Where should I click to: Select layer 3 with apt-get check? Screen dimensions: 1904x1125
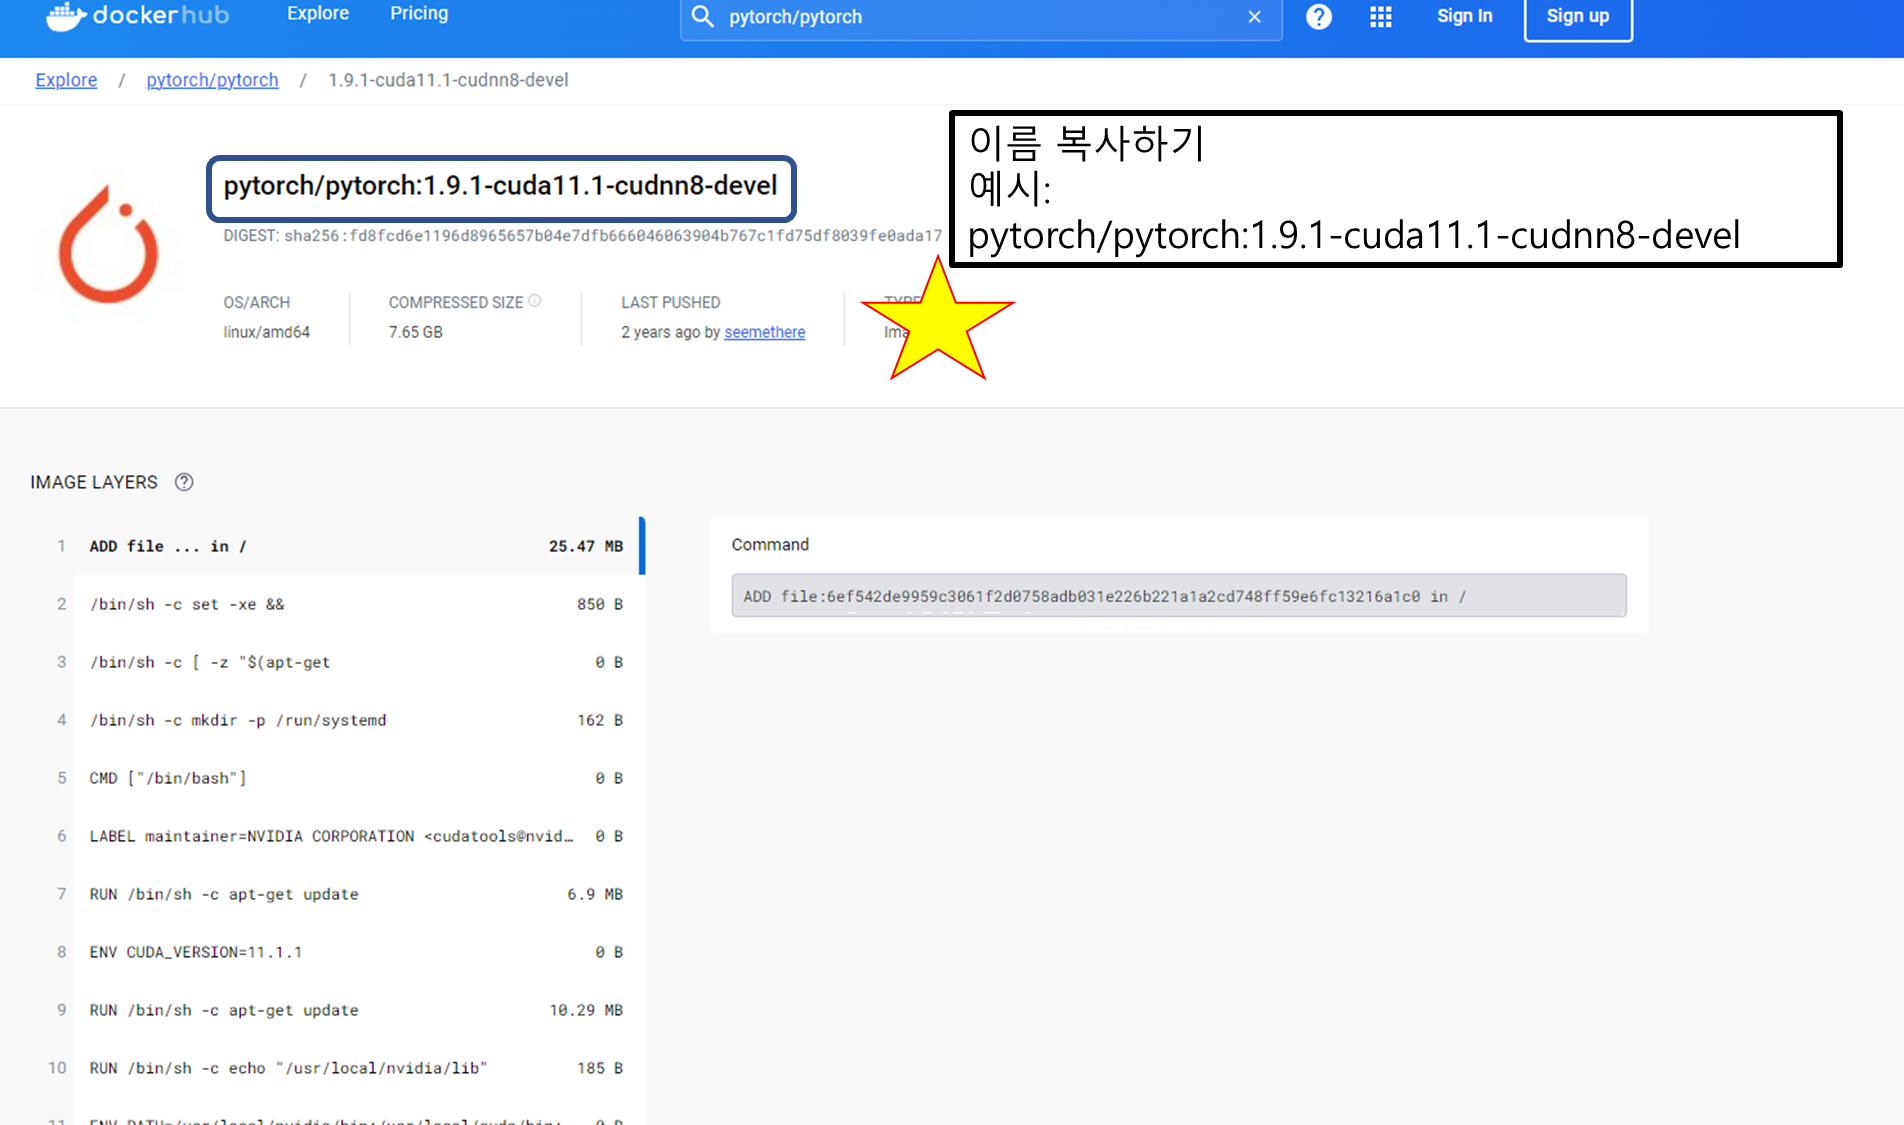click(x=340, y=662)
